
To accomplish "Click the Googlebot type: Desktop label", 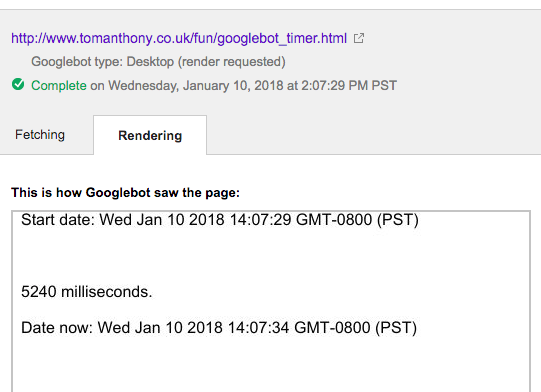I will (x=102, y=62).
